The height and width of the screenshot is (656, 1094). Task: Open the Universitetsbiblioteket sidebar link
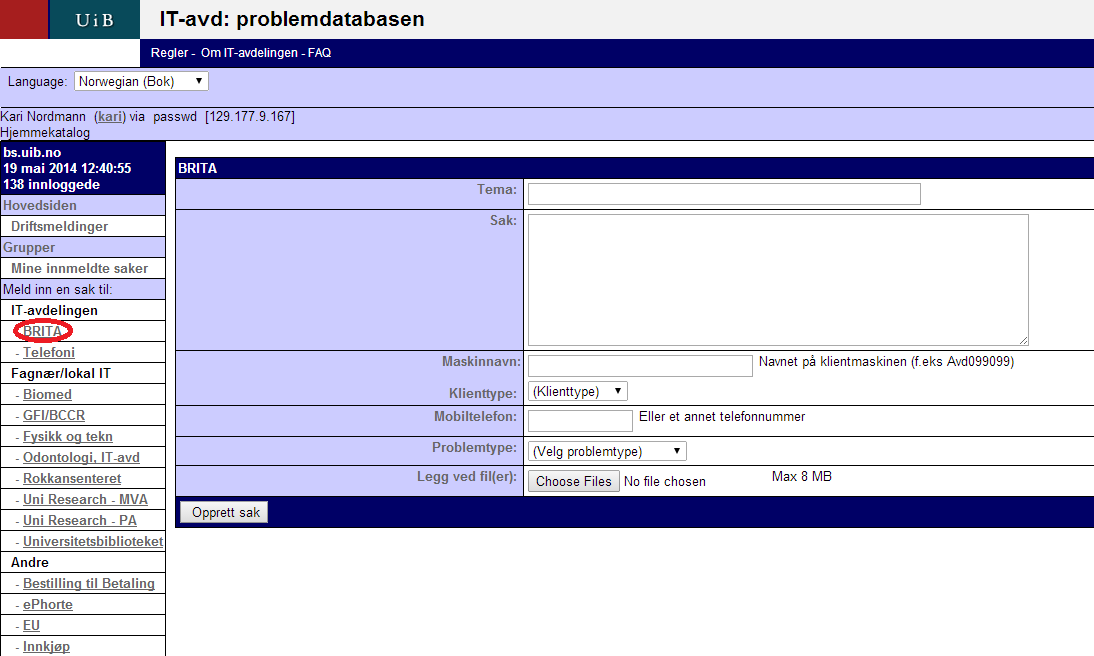click(x=93, y=541)
